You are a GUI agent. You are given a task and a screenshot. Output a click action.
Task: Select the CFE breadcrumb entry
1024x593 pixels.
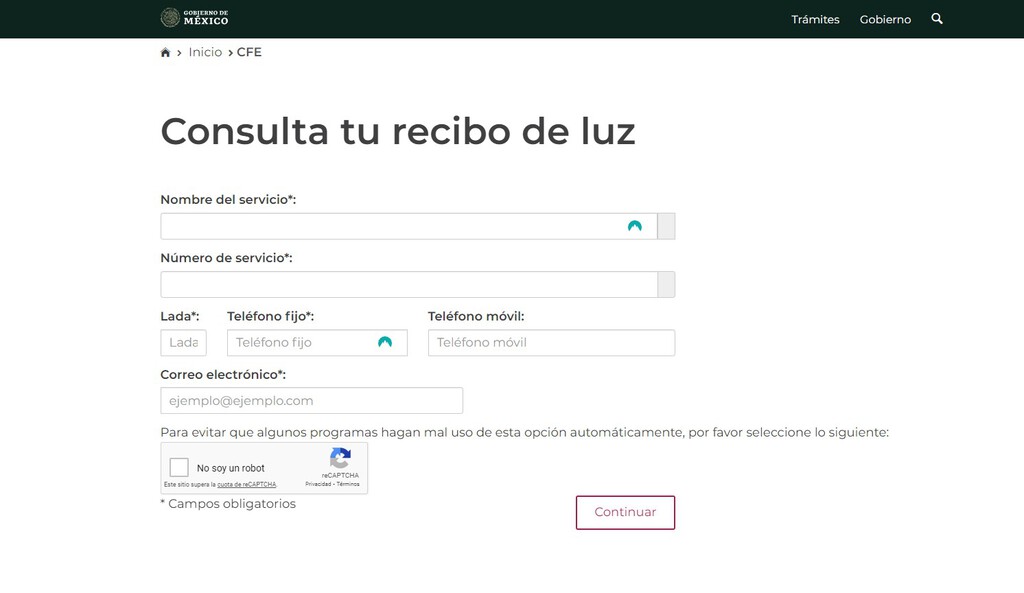(x=249, y=51)
